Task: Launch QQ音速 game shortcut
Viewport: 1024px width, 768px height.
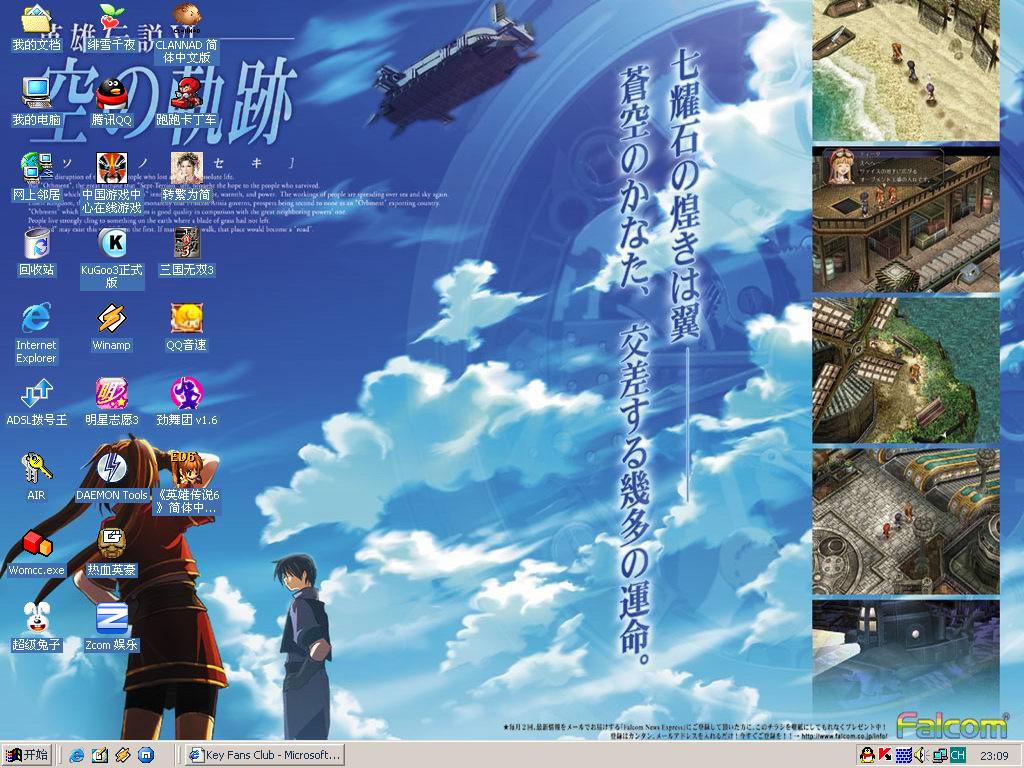Action: pos(186,319)
